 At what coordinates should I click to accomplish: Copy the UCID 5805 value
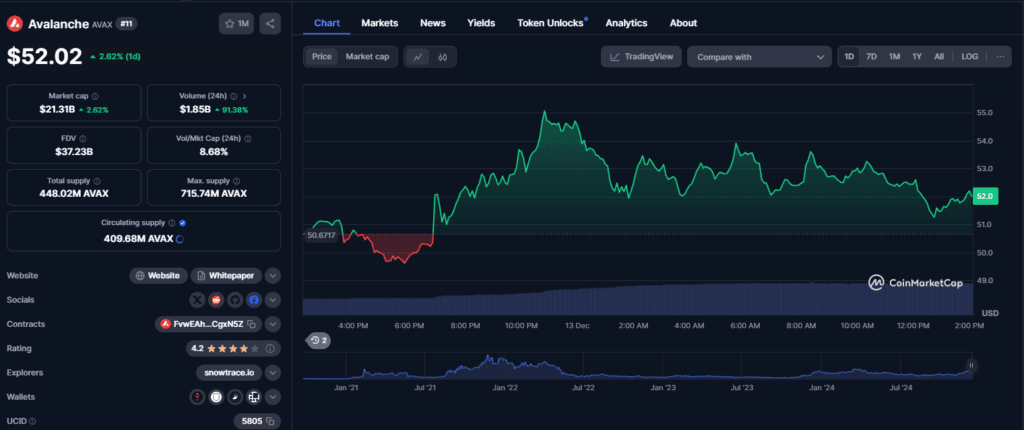(x=270, y=422)
